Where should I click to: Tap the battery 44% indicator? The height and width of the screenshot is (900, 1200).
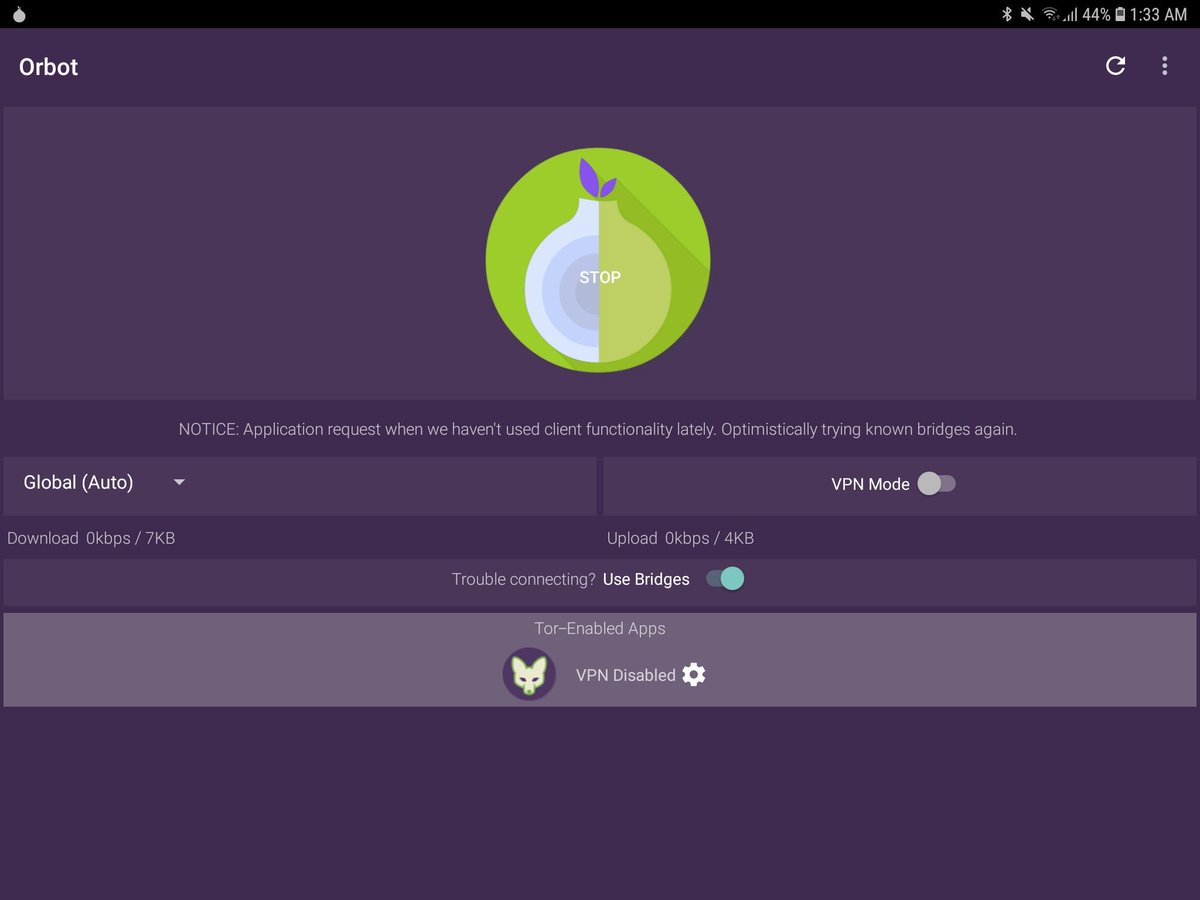click(1104, 14)
